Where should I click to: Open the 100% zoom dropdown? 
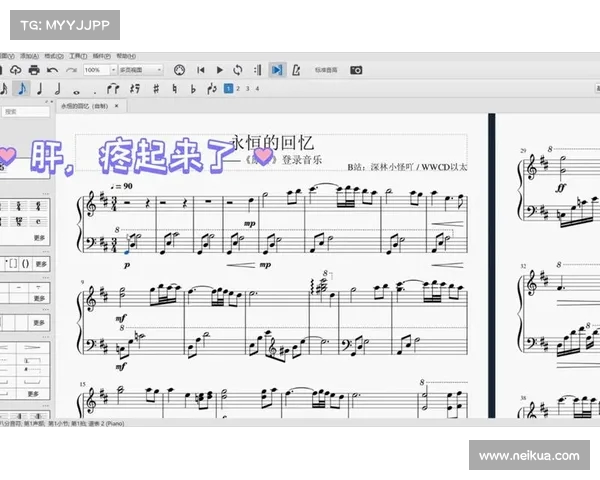[x=96, y=70]
